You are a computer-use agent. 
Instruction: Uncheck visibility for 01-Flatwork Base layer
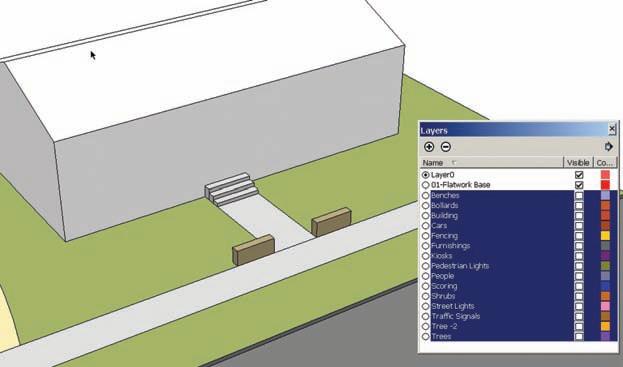point(579,185)
